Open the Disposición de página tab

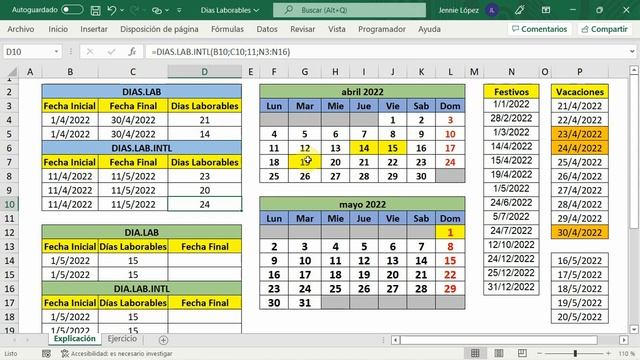pyautogui.click(x=159, y=29)
